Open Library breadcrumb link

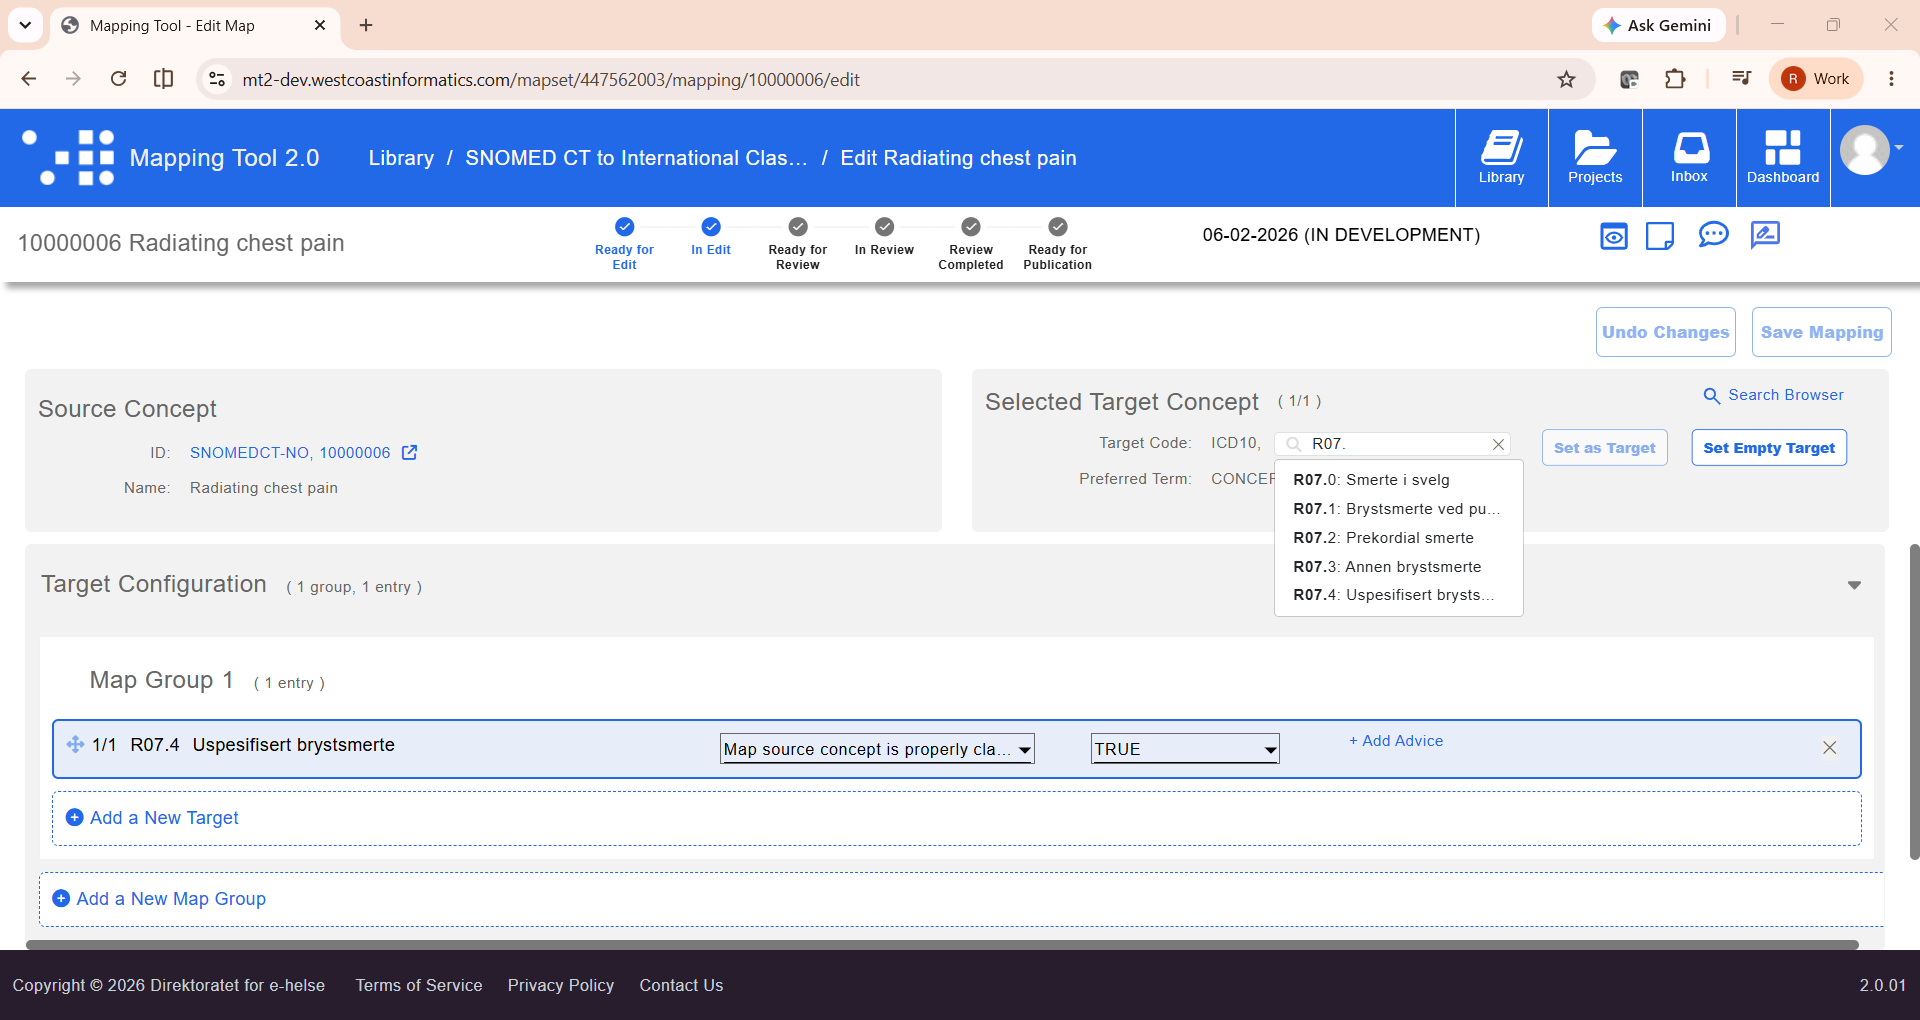[x=401, y=158]
